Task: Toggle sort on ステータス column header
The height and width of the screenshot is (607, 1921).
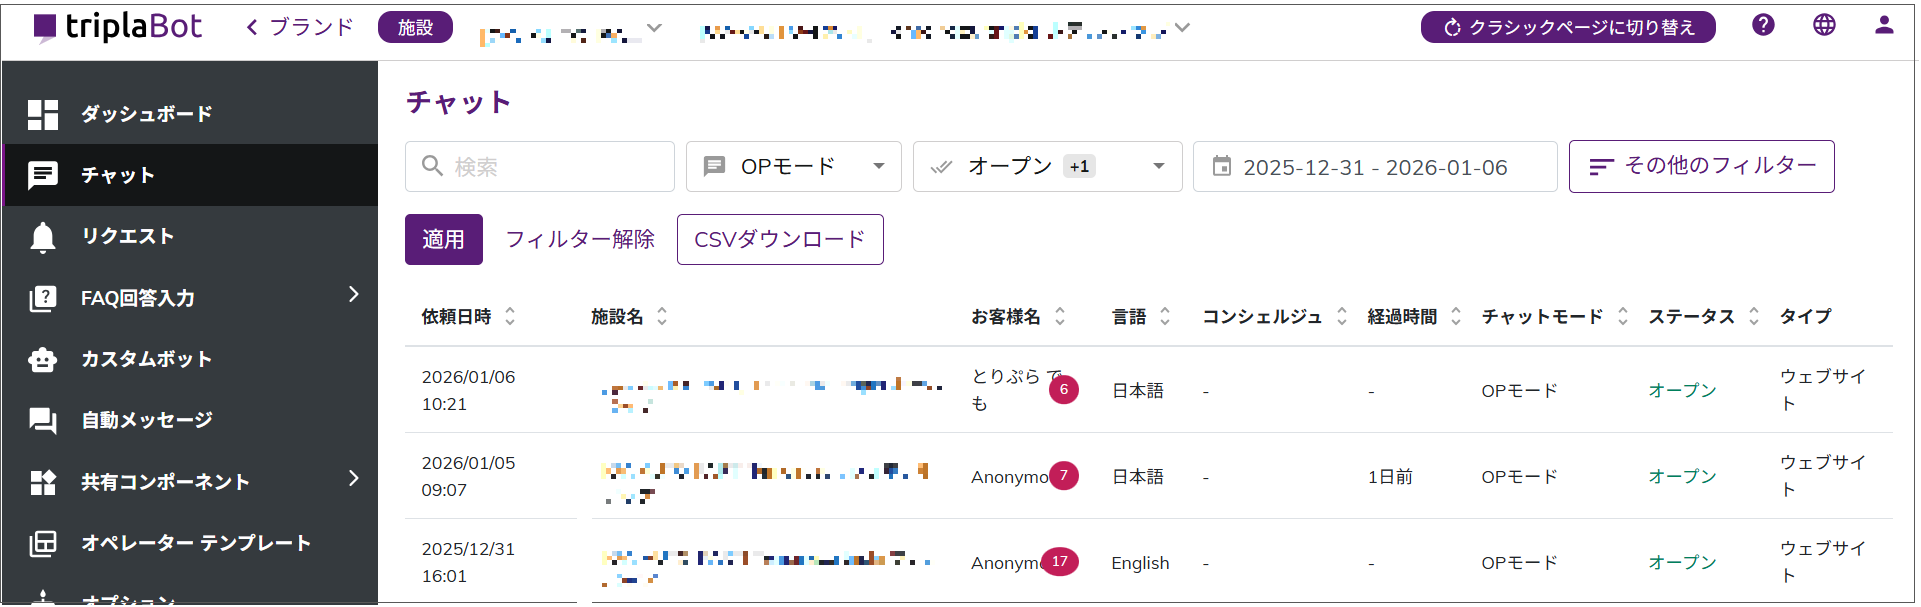Action: tap(1753, 316)
